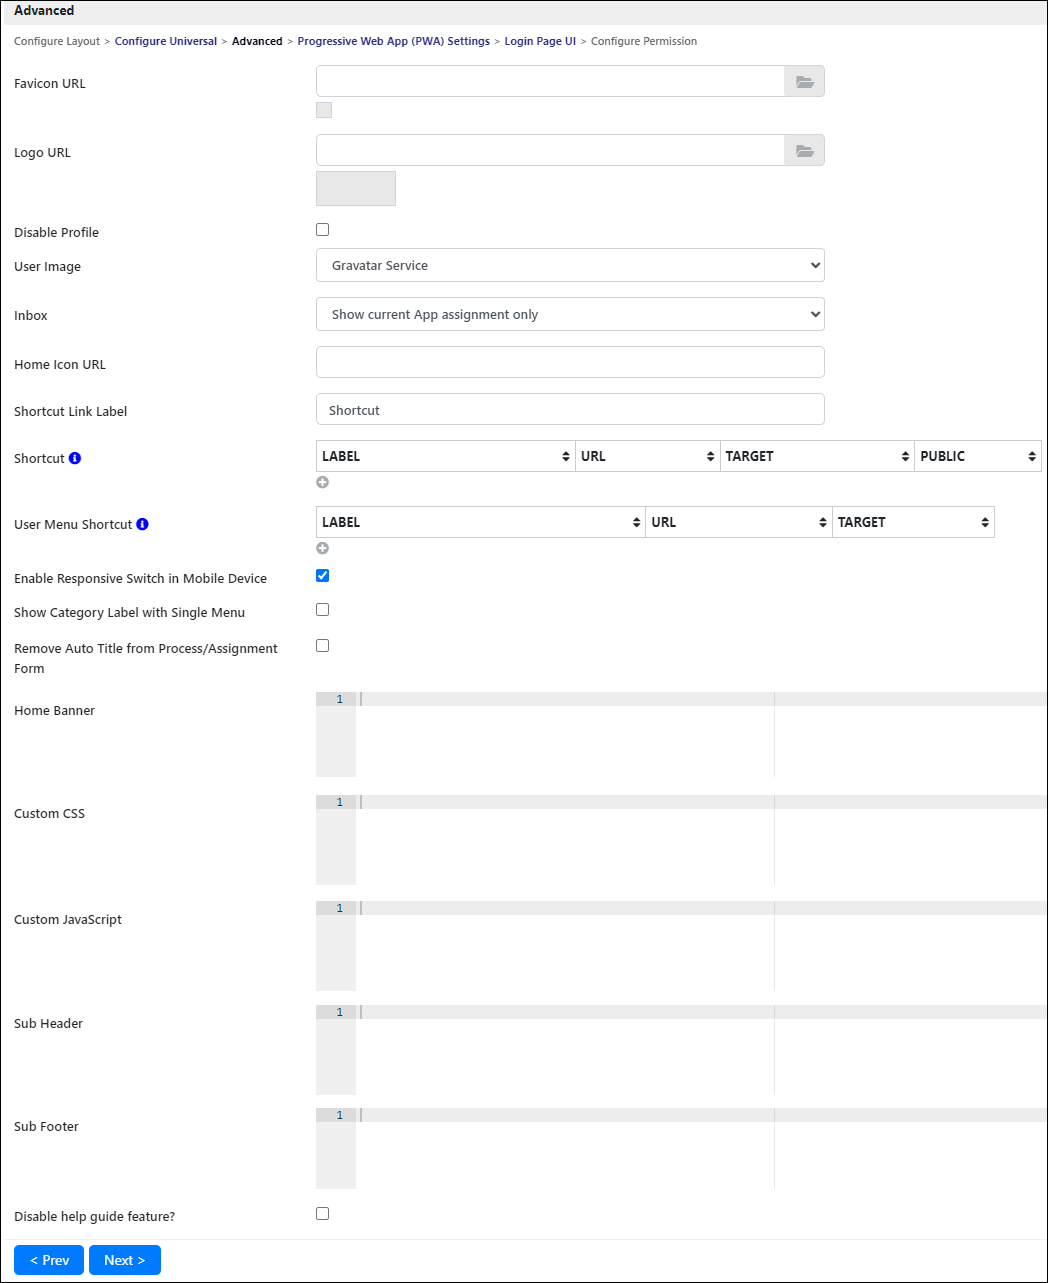
Task: Add a row to the Shortcut table
Action: [x=322, y=482]
